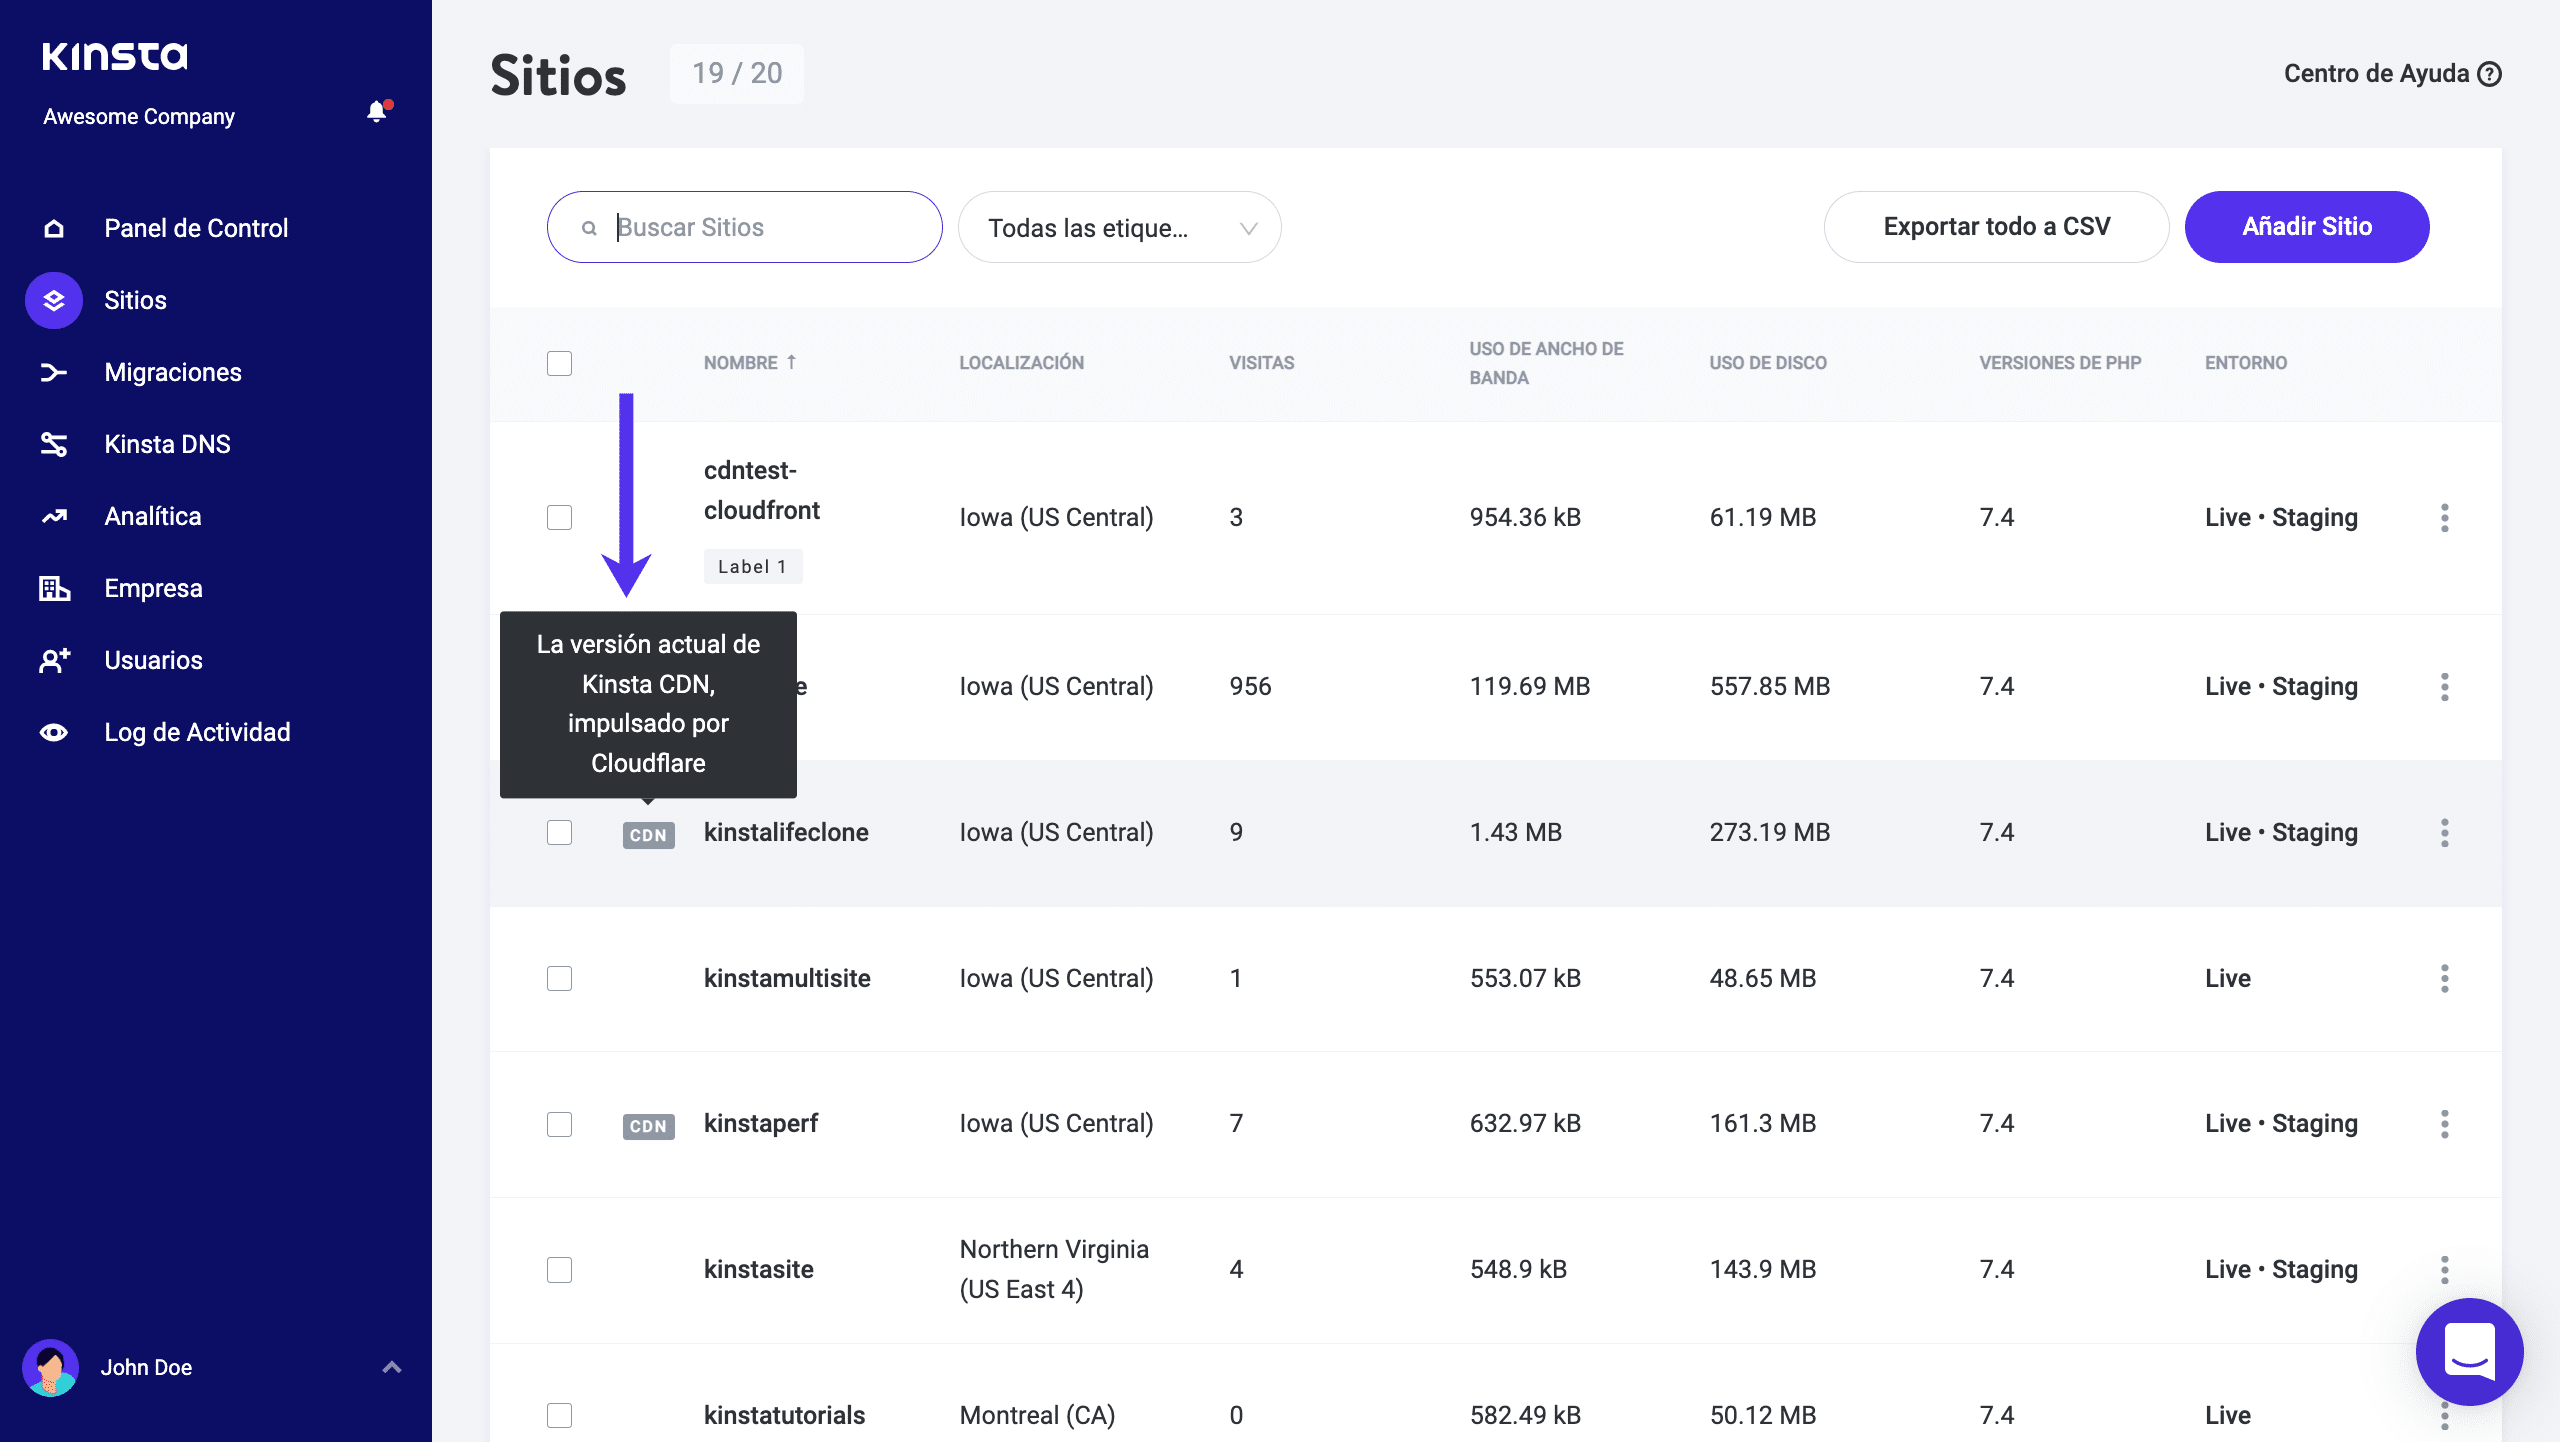Open the kebab menu for cdntest-cloudfront row
The image size is (2560, 1442).
[2444, 518]
